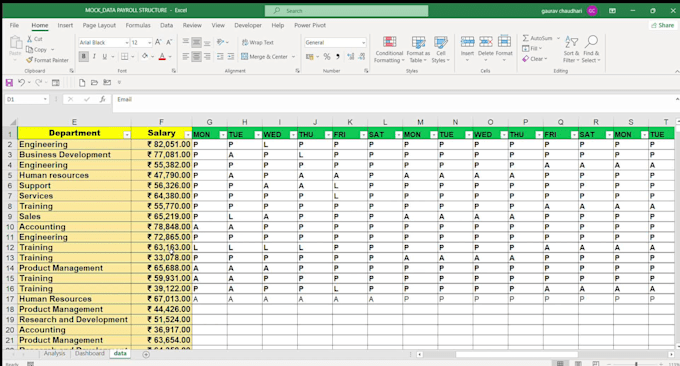Screen dimensions: 680x366
Task: Switch to the Analysis sheet tab
Action: [x=54, y=353]
